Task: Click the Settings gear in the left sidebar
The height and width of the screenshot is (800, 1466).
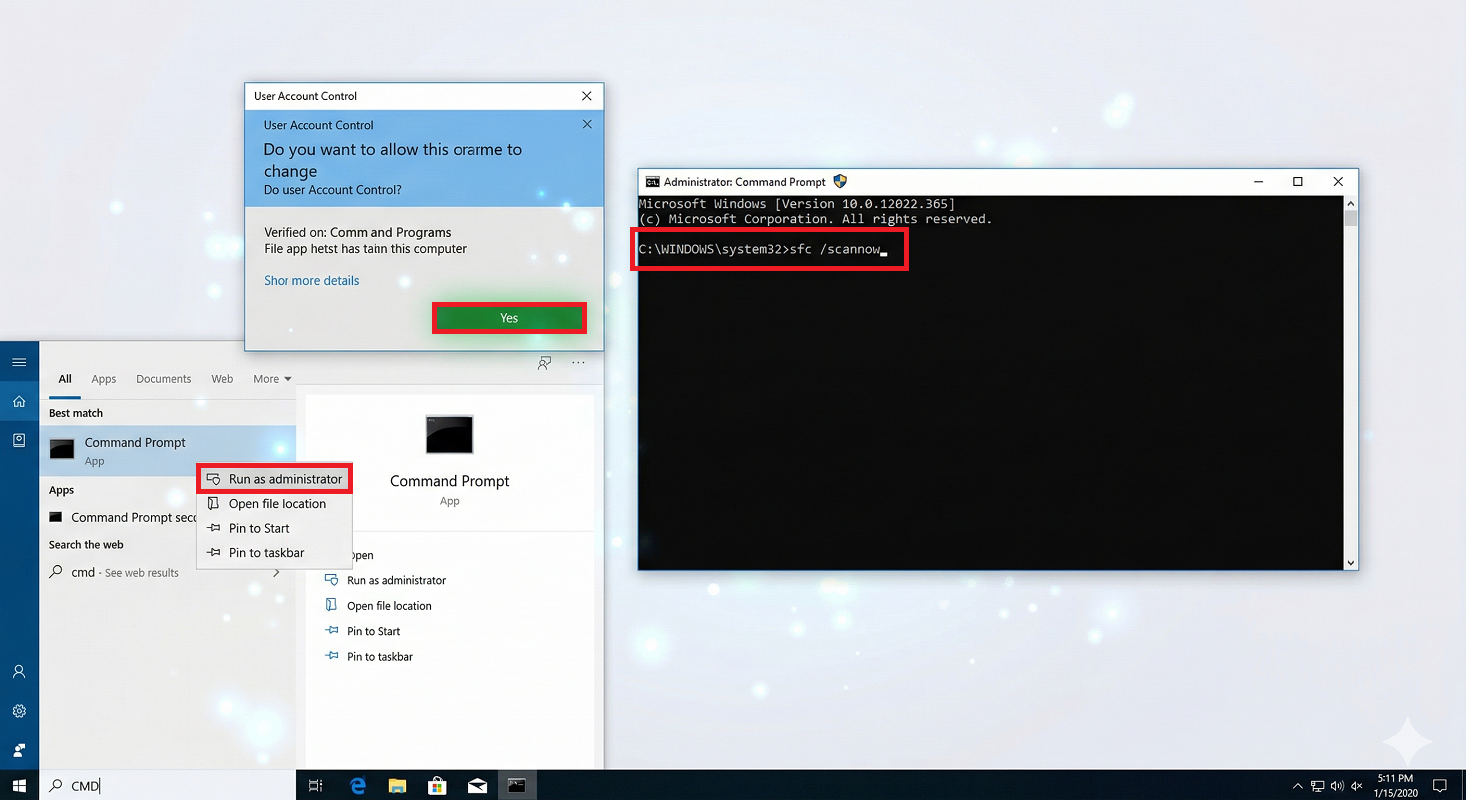Action: click(x=19, y=711)
